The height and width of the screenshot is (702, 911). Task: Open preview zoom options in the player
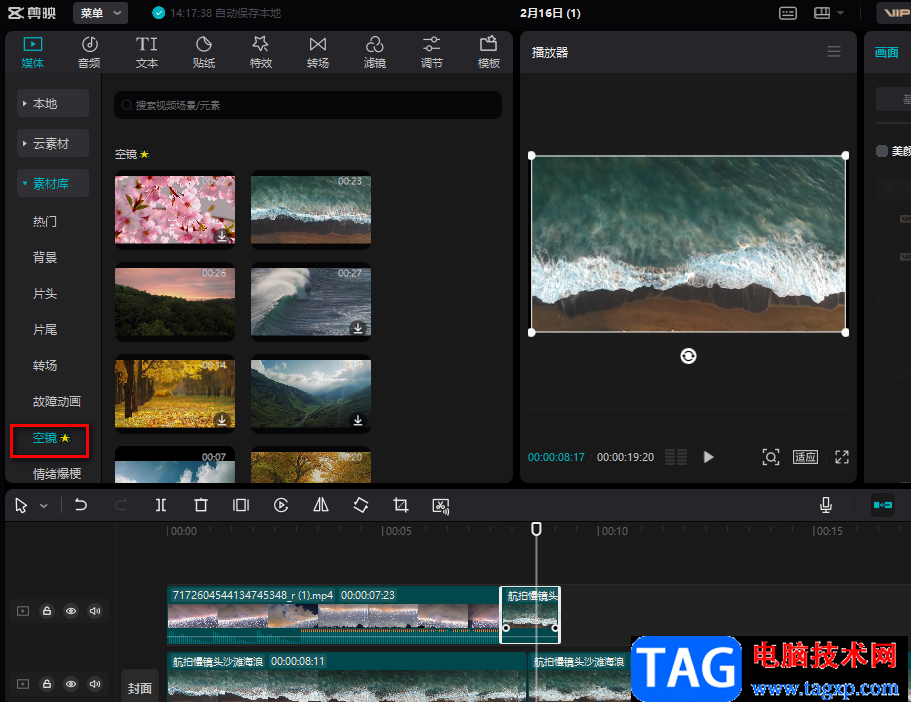770,457
